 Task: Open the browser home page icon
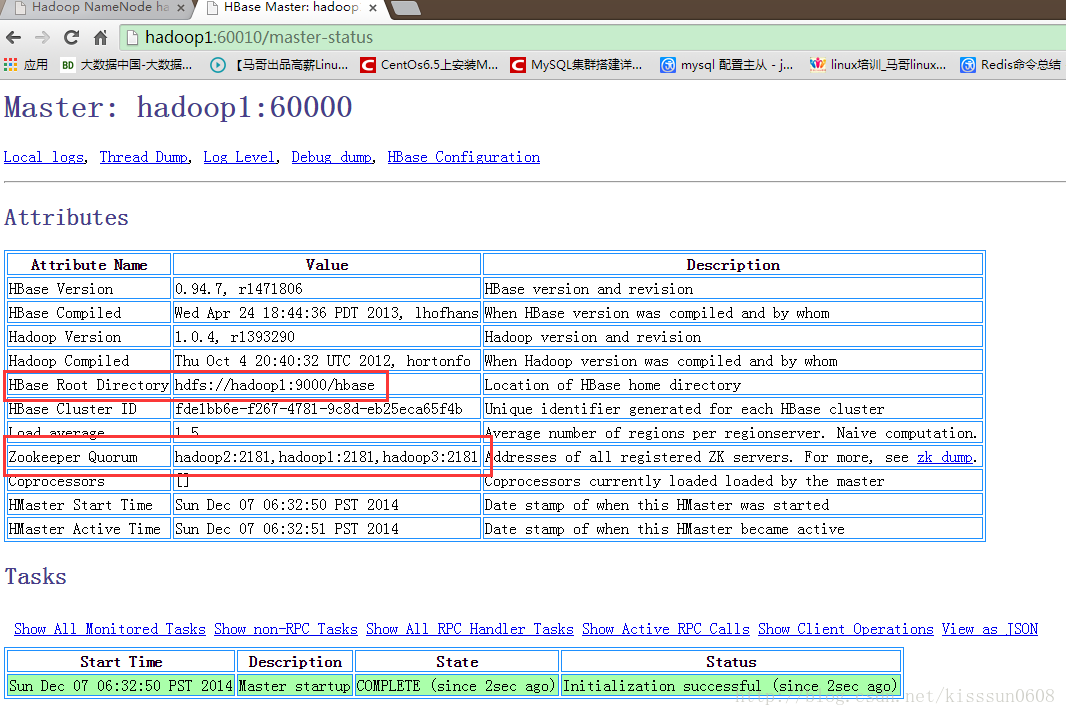pyautogui.click(x=101, y=37)
